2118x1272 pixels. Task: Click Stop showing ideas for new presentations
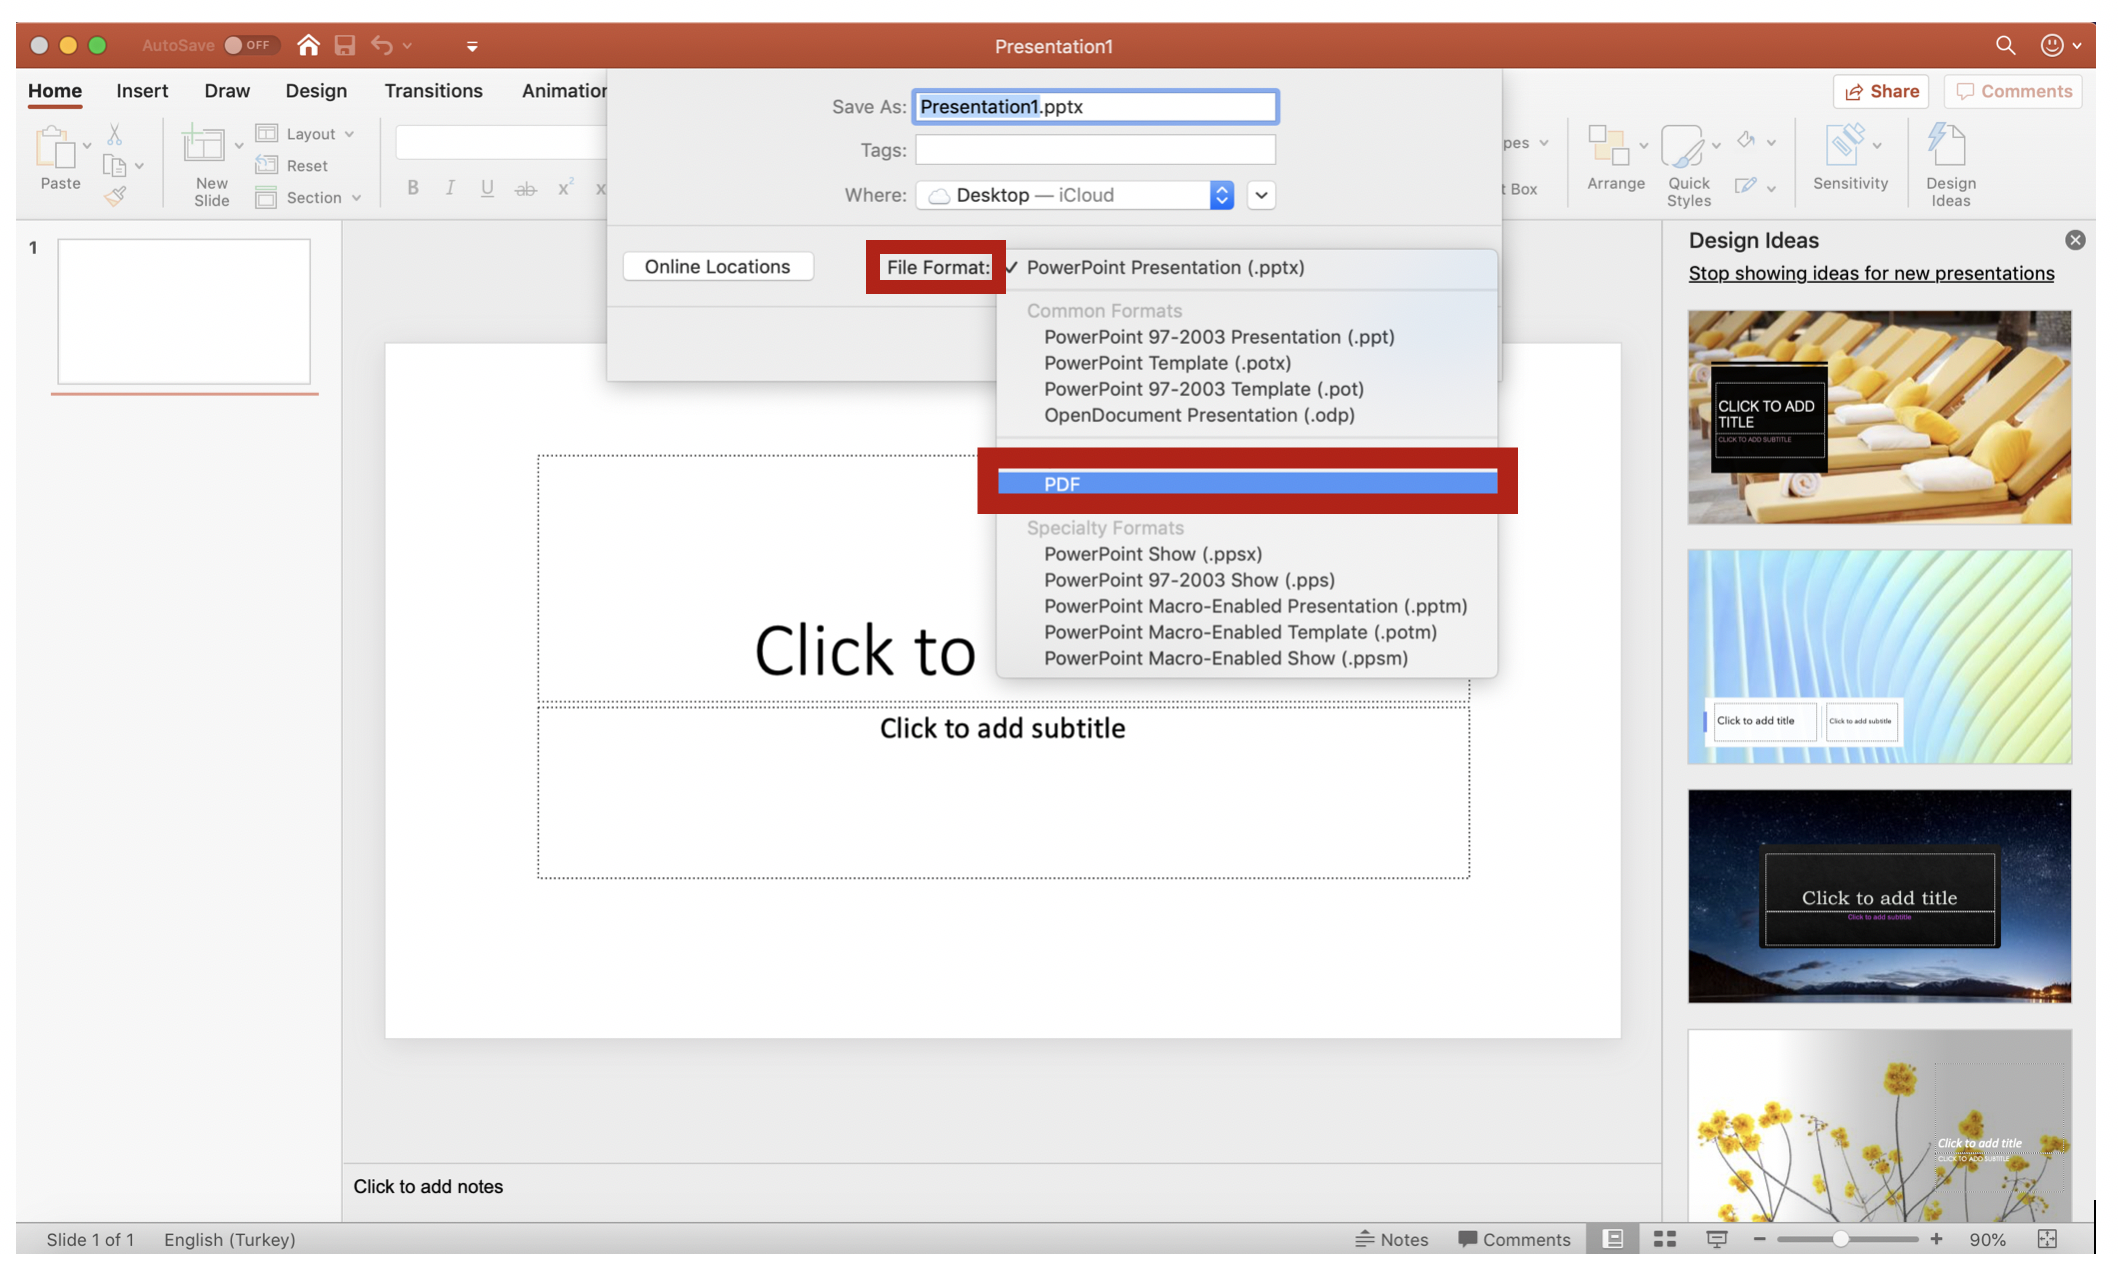point(1870,273)
